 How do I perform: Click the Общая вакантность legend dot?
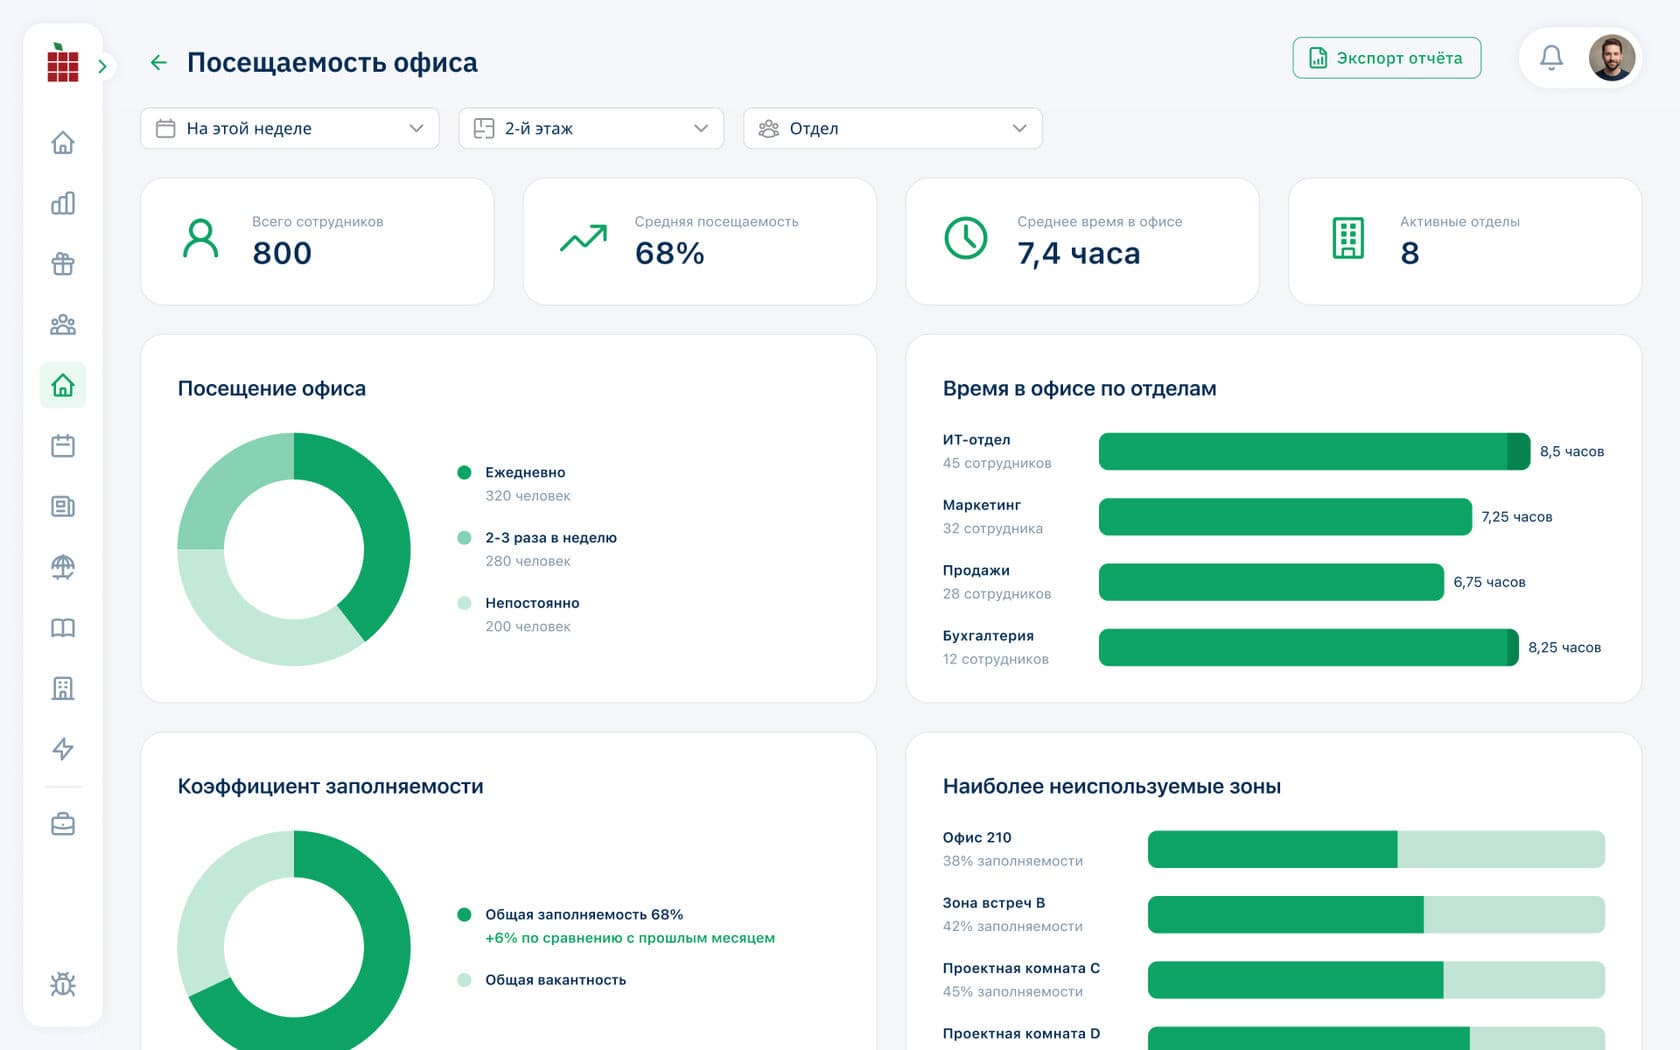(464, 980)
